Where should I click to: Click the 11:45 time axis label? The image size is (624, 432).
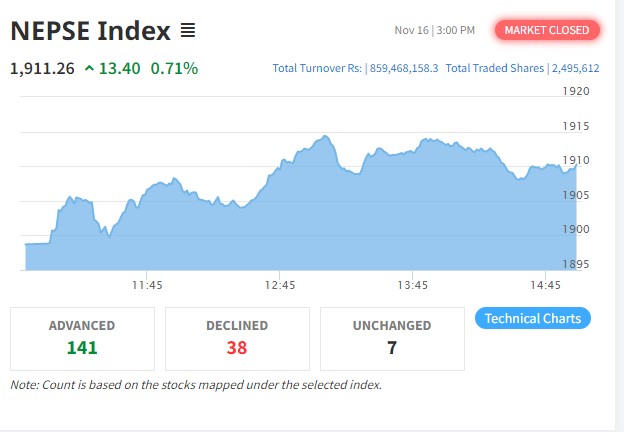pos(147,285)
